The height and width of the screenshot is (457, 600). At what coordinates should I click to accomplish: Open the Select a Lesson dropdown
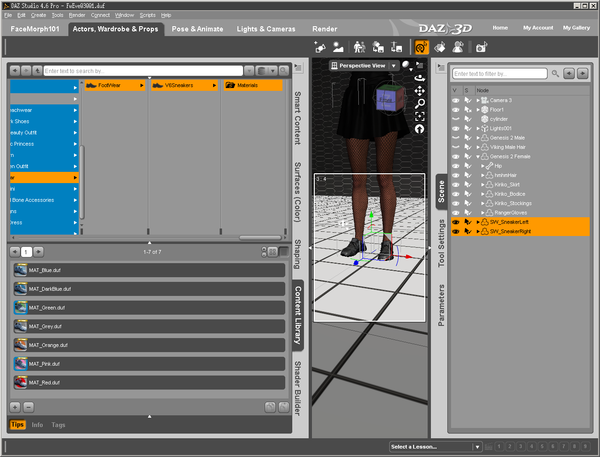(477, 447)
